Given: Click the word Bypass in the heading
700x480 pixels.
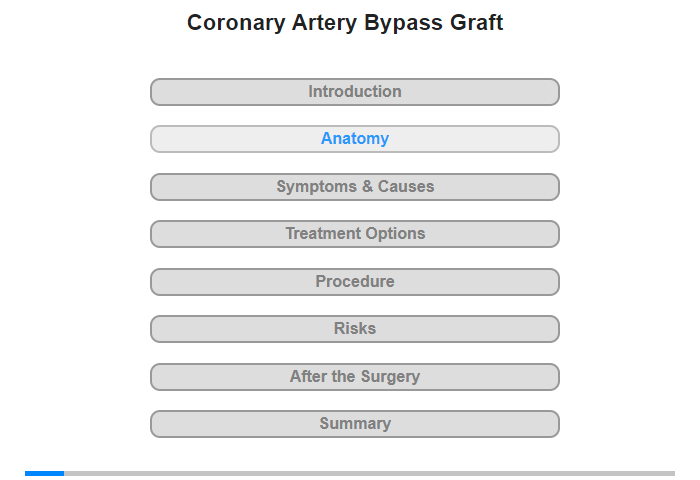Looking at the screenshot, I should point(391,23).
